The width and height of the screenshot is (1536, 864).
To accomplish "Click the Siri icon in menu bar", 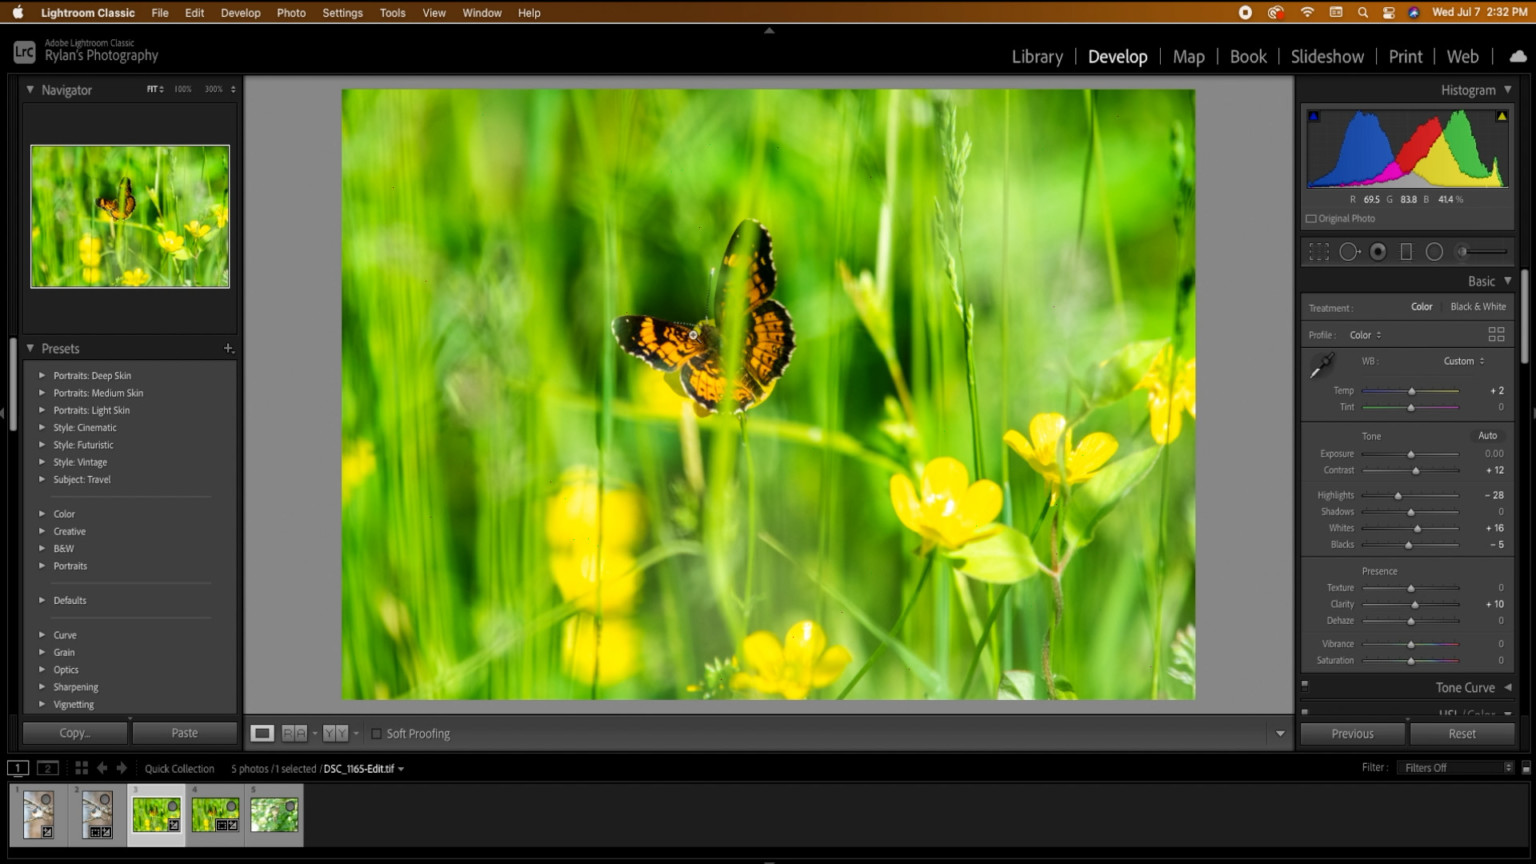I will [x=1414, y=13].
